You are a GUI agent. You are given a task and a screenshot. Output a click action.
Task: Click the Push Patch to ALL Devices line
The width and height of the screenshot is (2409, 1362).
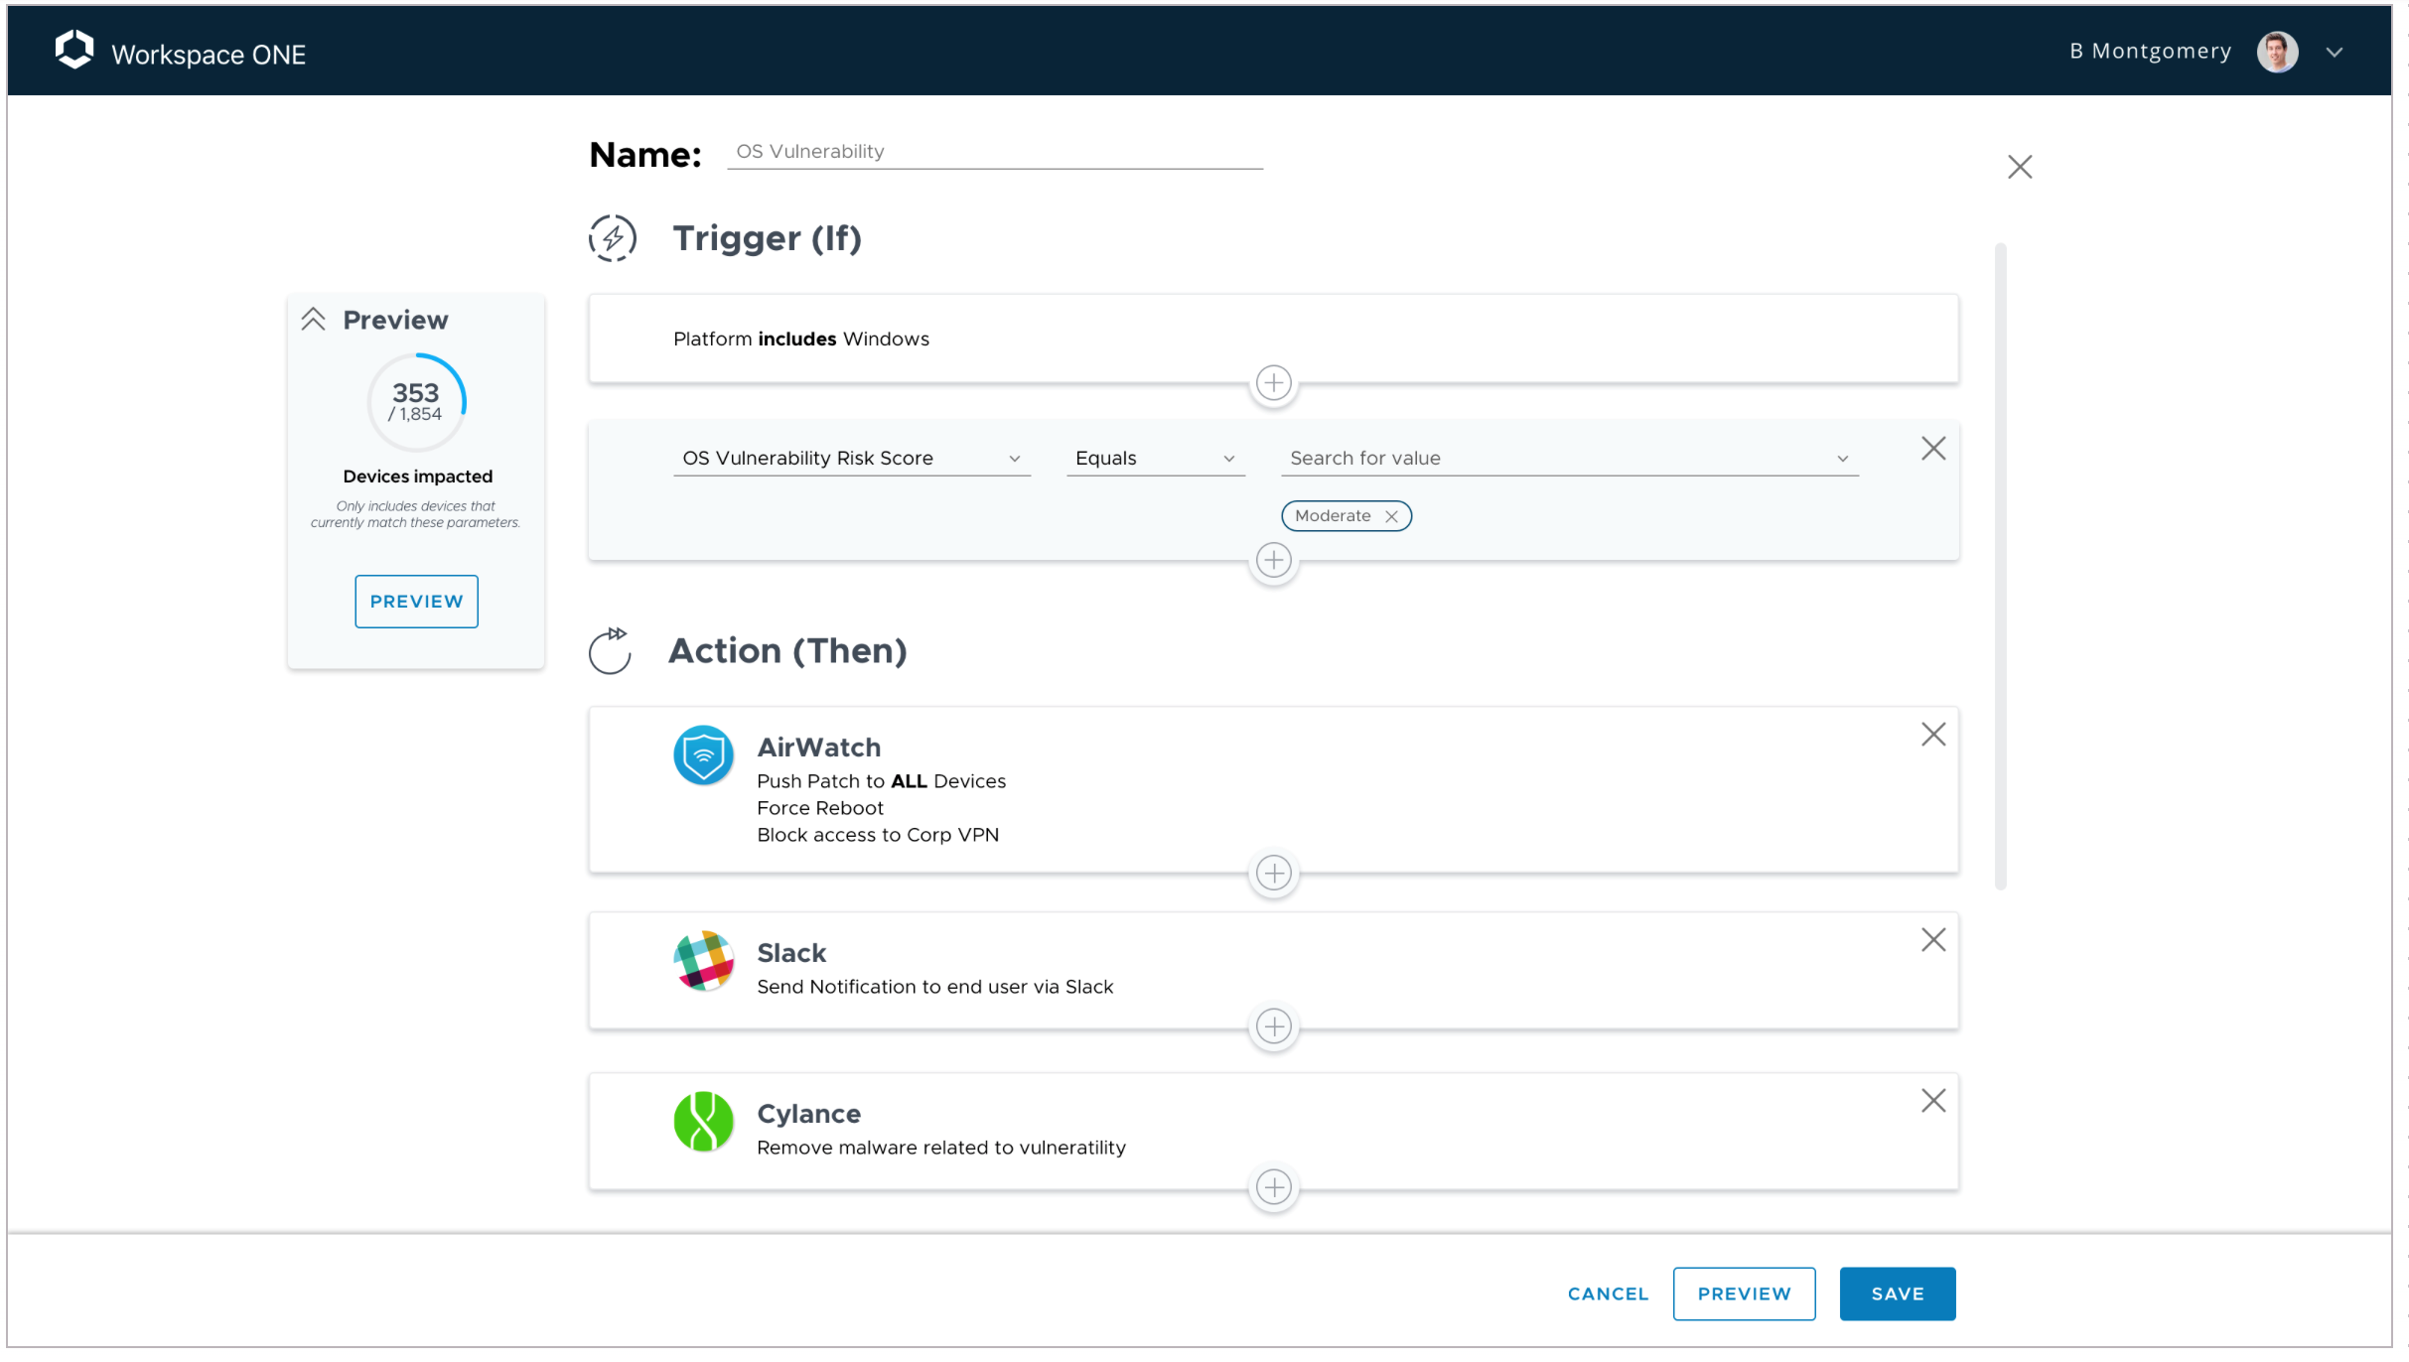coord(880,781)
